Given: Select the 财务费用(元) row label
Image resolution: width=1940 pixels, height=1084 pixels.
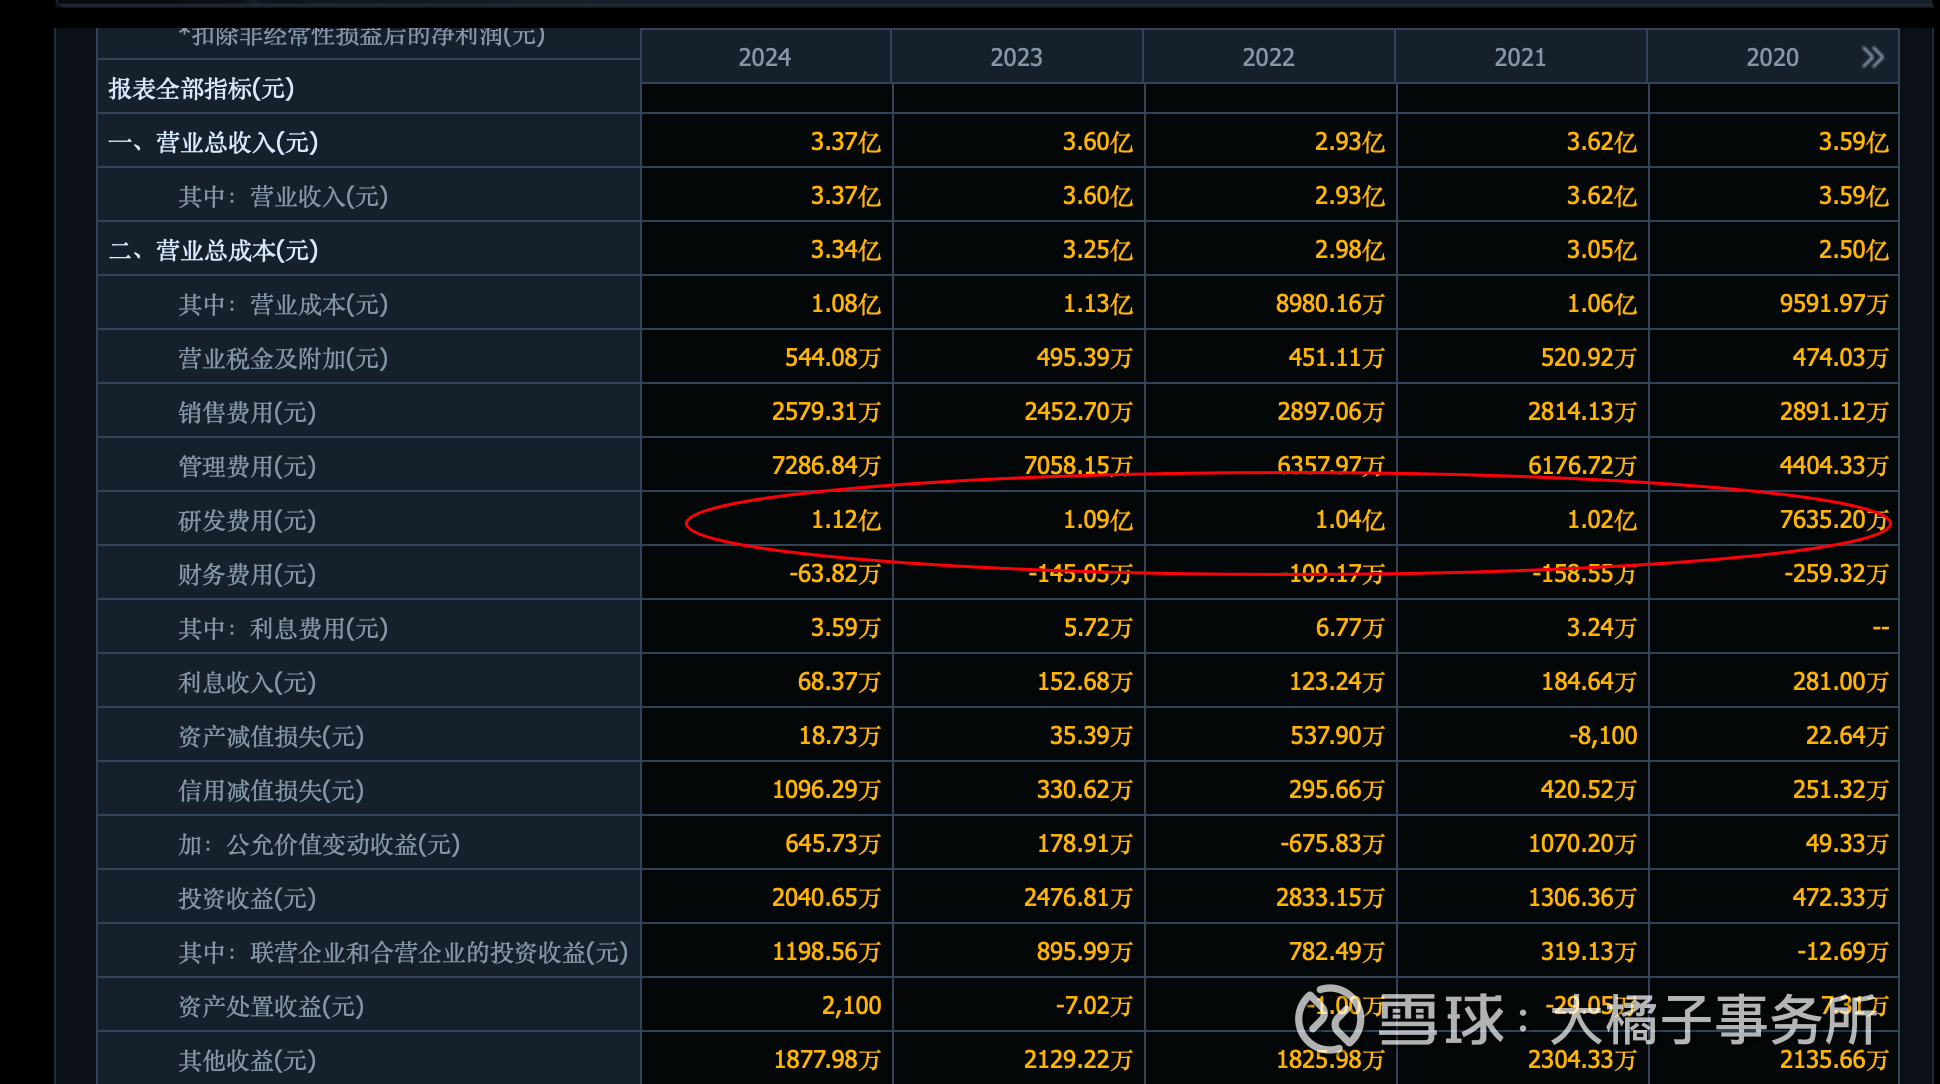Looking at the screenshot, I should point(247,574).
